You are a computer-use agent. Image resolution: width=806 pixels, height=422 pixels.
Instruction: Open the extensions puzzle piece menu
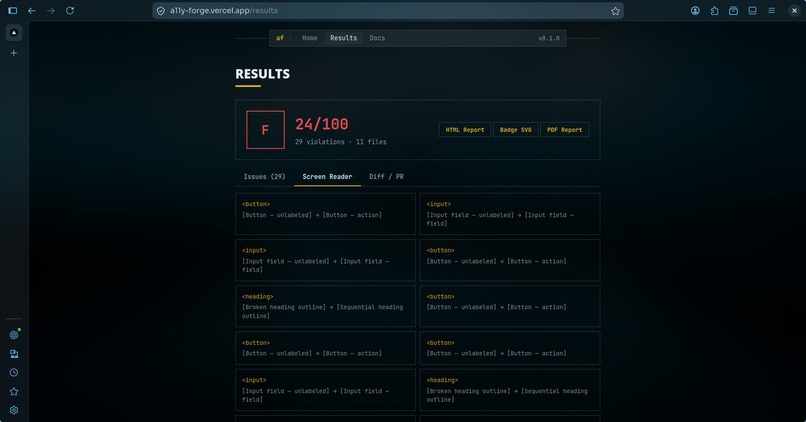point(715,11)
